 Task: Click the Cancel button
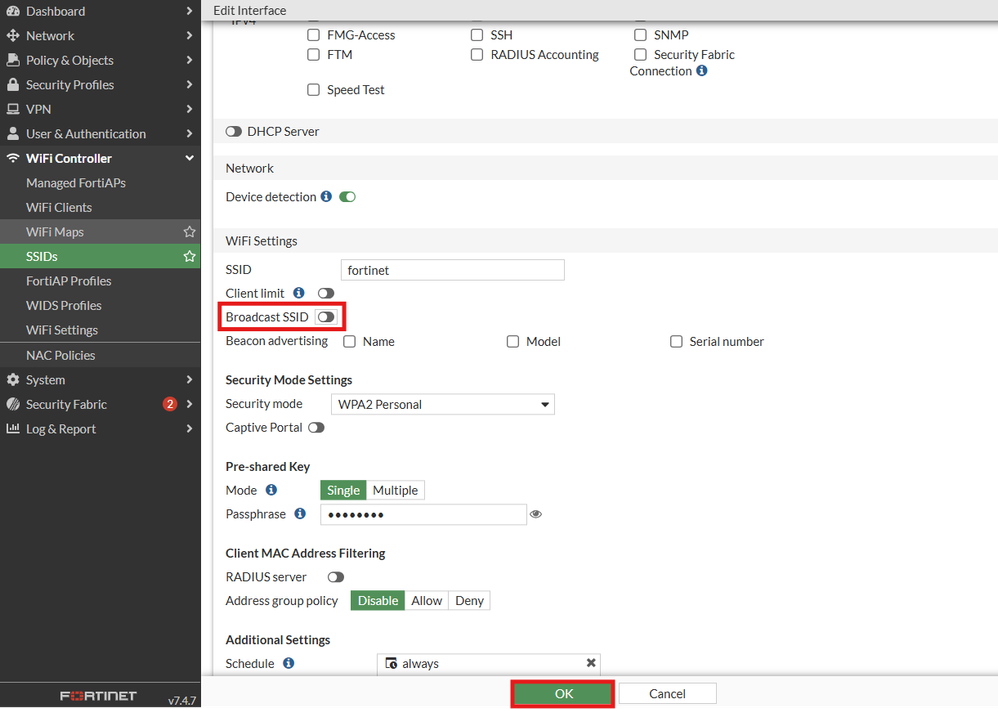coord(667,694)
